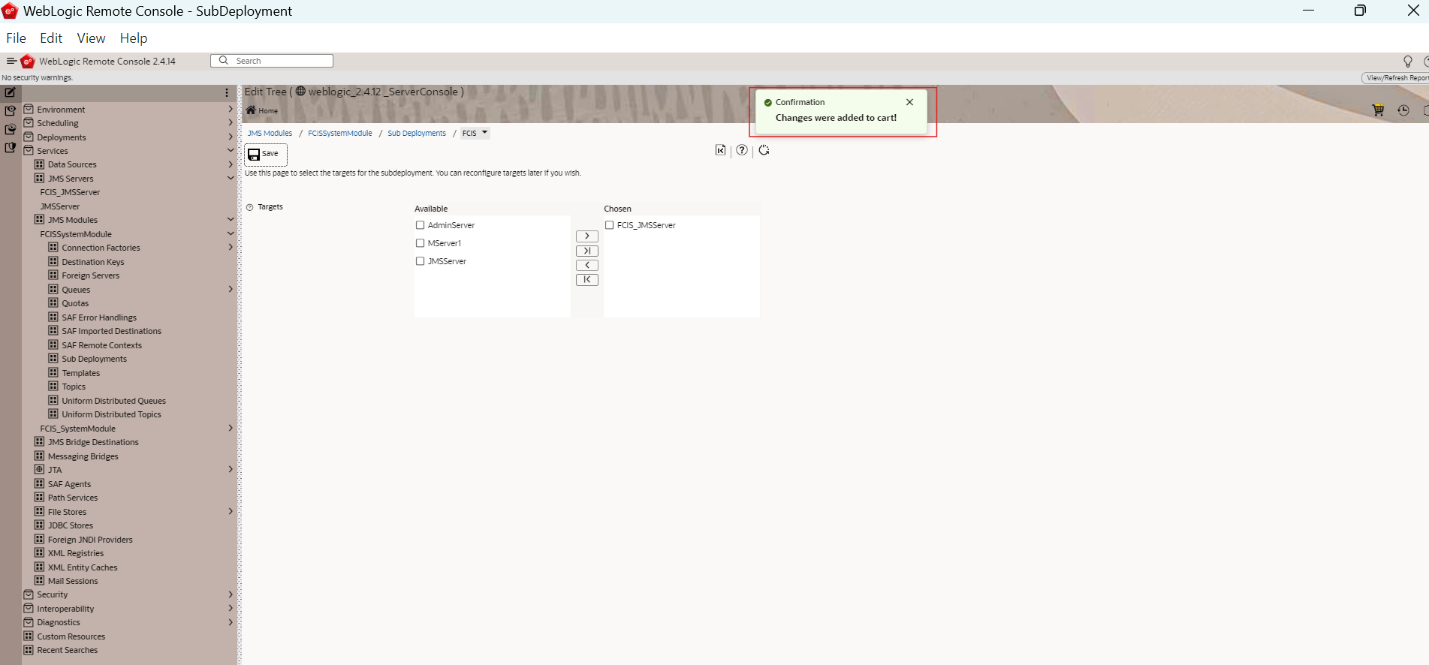Click the question mark help icon
The height and width of the screenshot is (665, 1429).
click(742, 150)
